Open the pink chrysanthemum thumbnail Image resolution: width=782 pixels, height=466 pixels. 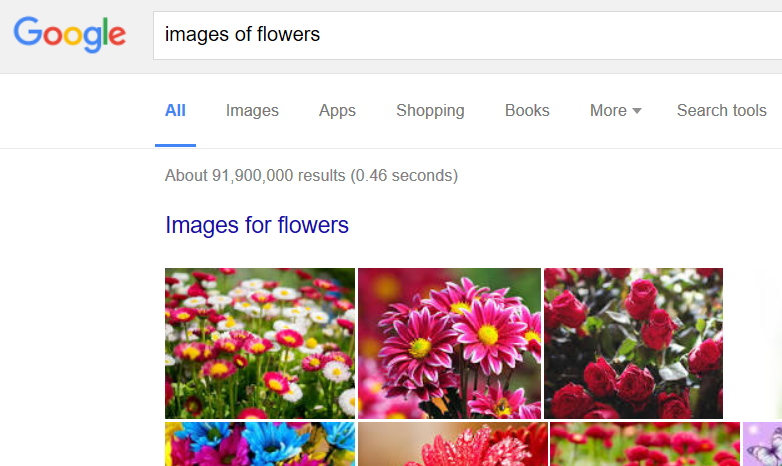point(449,343)
